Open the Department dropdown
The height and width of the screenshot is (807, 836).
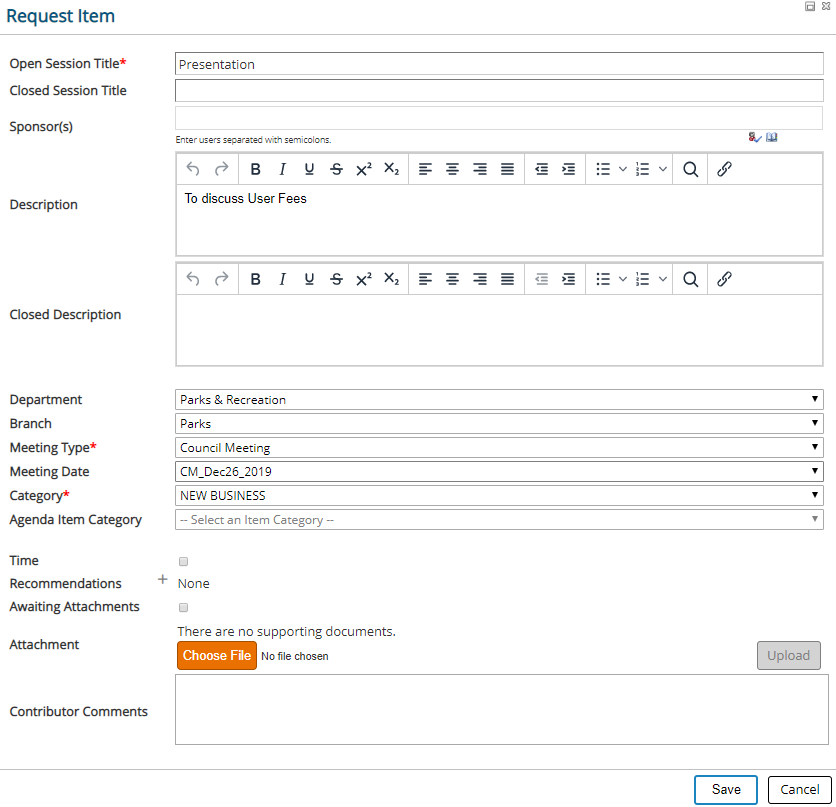click(x=499, y=400)
